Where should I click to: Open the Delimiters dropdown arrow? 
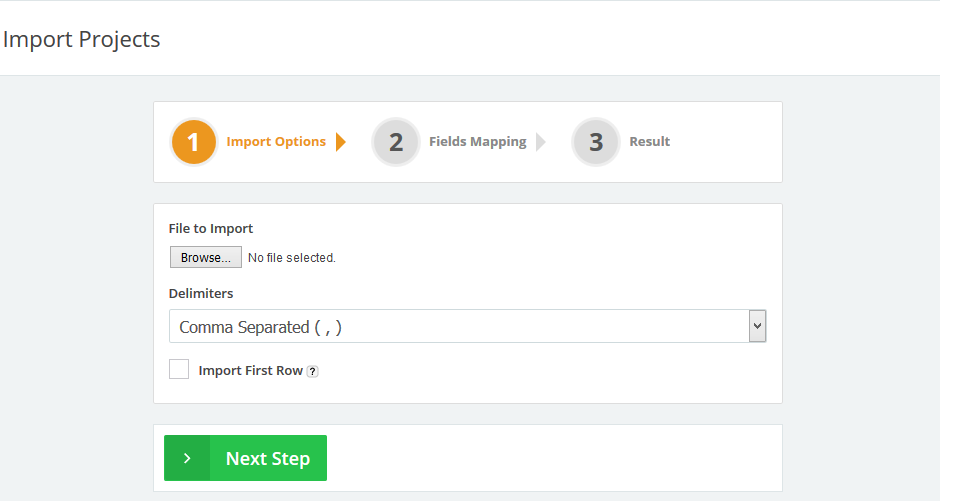click(x=757, y=326)
